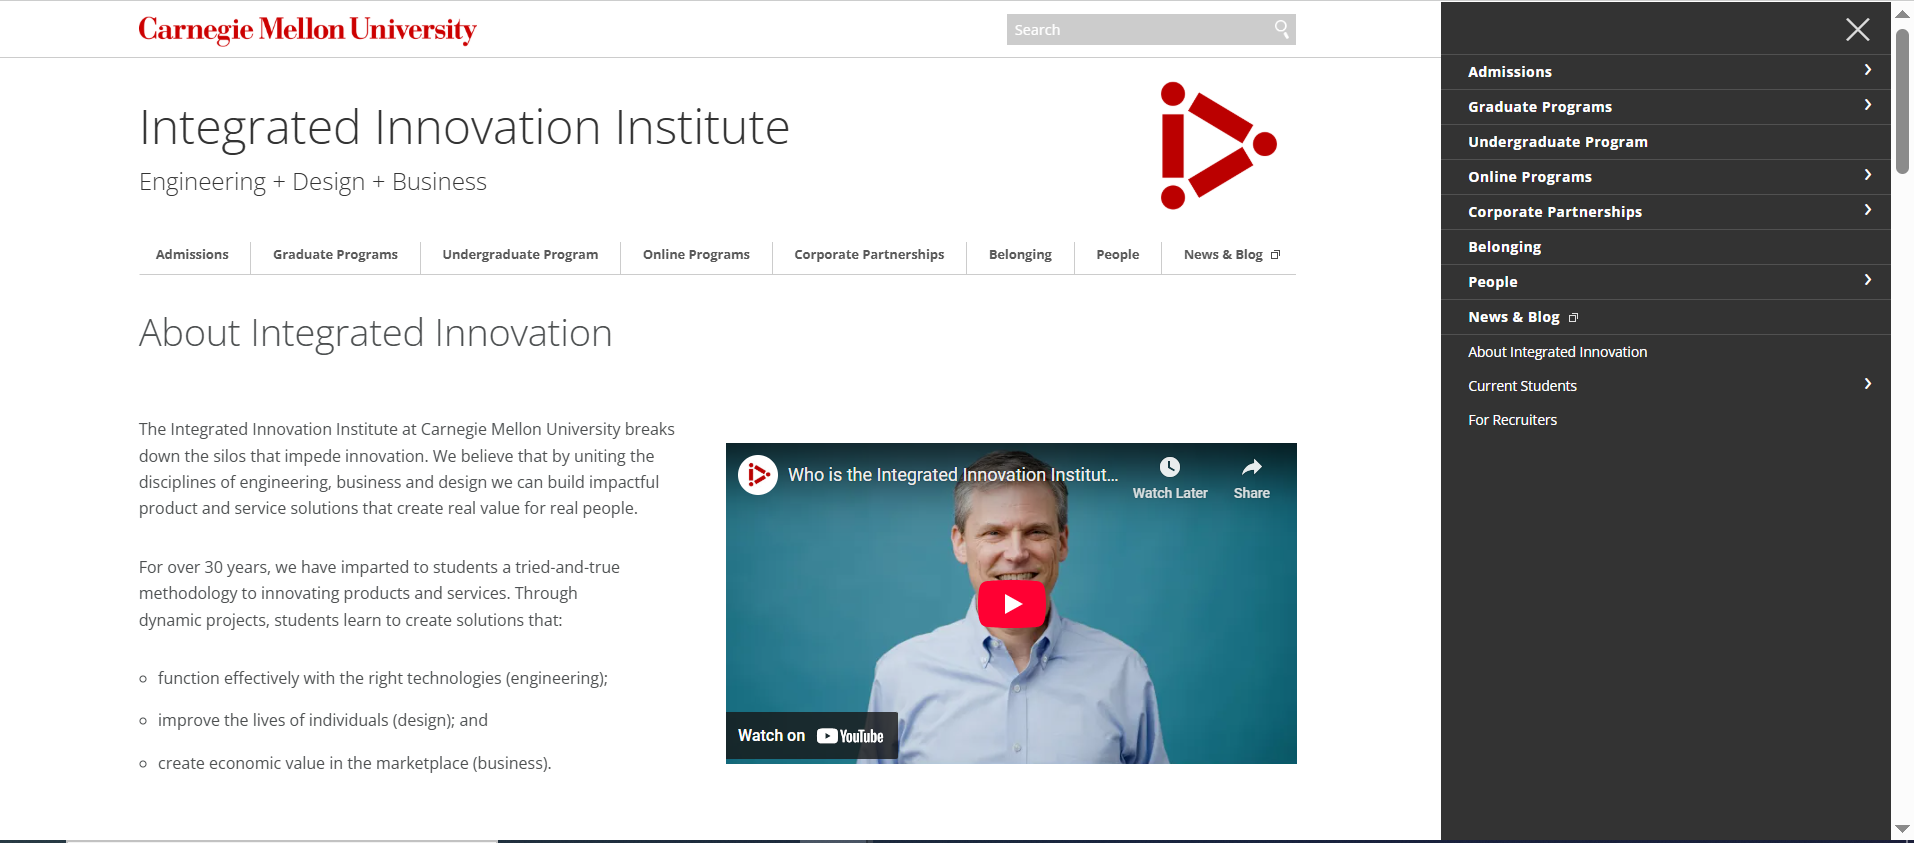Click Watch on YouTube button
The height and width of the screenshot is (843, 1914).
click(x=811, y=736)
